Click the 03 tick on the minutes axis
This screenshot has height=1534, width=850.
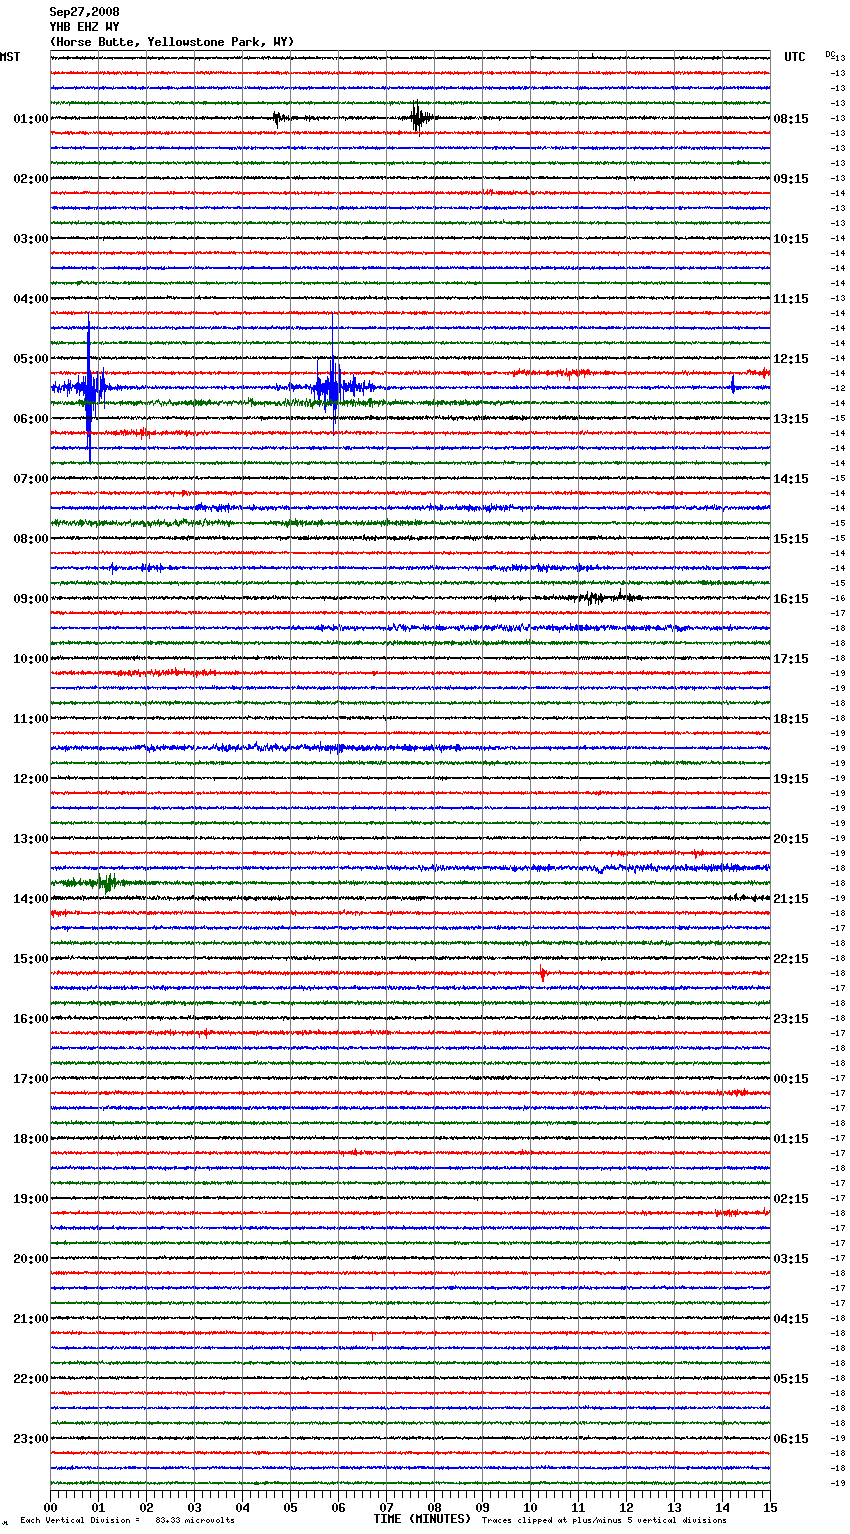[x=194, y=1507]
